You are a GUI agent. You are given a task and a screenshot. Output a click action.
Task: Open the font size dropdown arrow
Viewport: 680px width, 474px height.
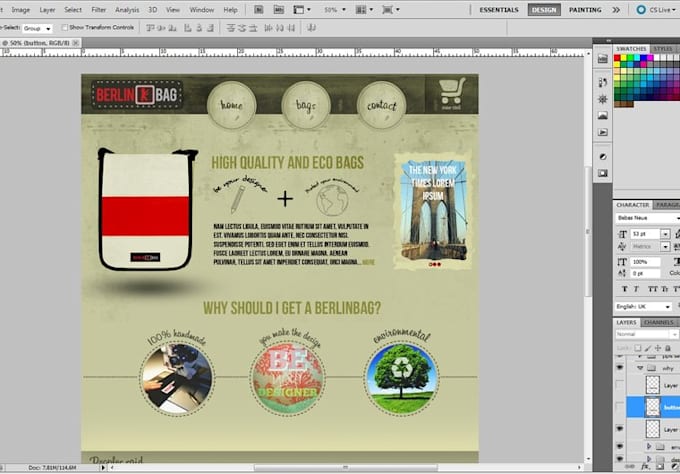pos(665,234)
